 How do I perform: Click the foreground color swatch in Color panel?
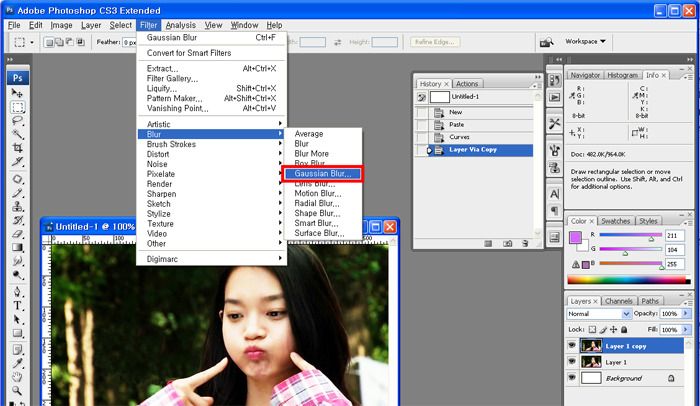575,237
